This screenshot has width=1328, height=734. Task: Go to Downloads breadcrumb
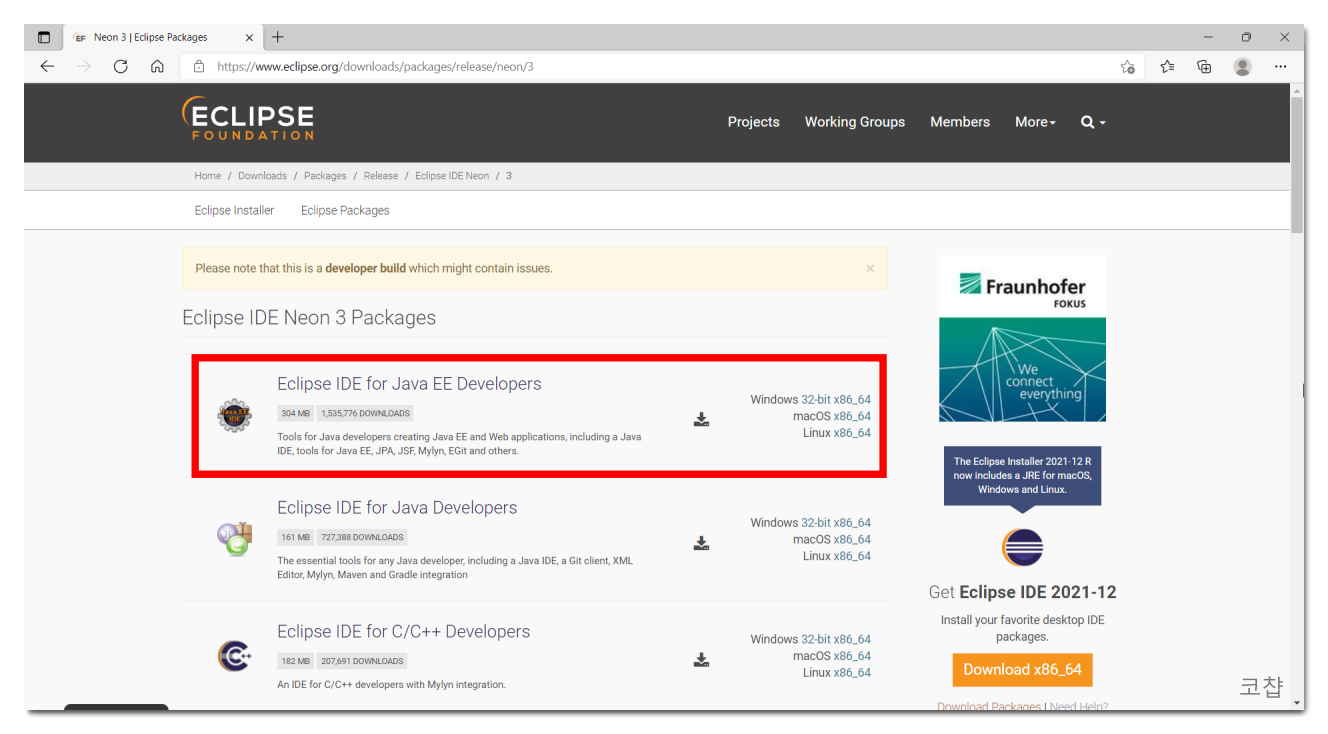[x=262, y=176]
